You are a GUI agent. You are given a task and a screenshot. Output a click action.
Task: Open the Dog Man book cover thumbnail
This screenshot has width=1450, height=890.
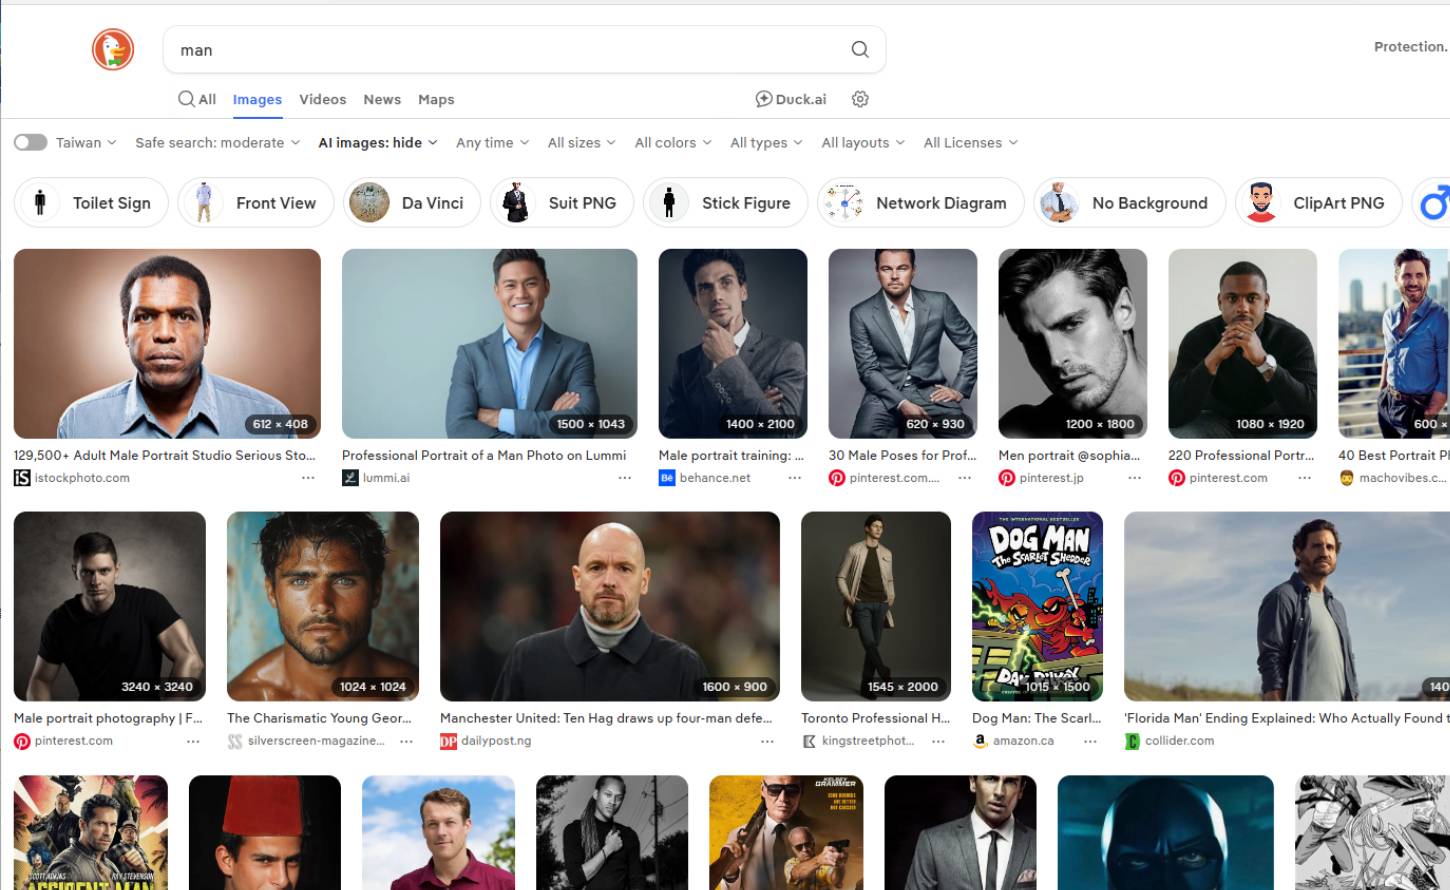[1037, 606]
